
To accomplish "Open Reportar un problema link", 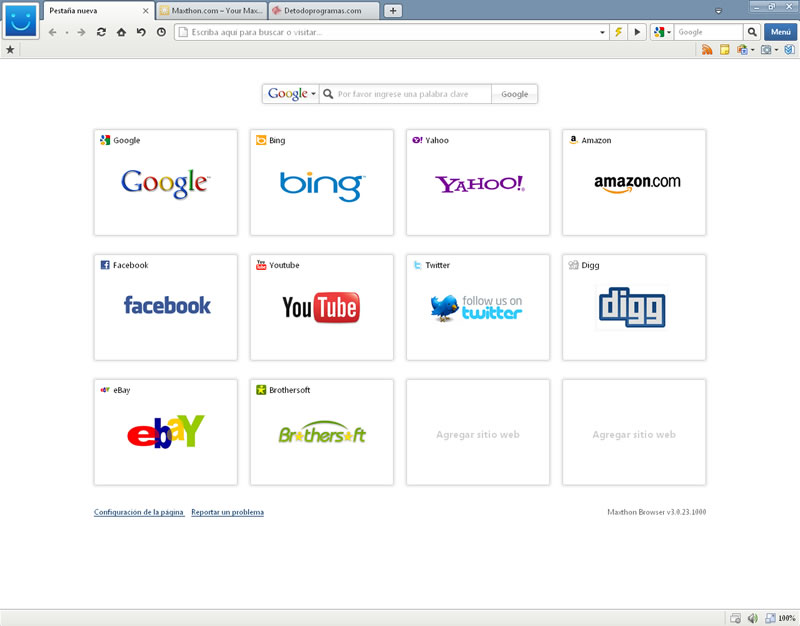I will click(228, 512).
